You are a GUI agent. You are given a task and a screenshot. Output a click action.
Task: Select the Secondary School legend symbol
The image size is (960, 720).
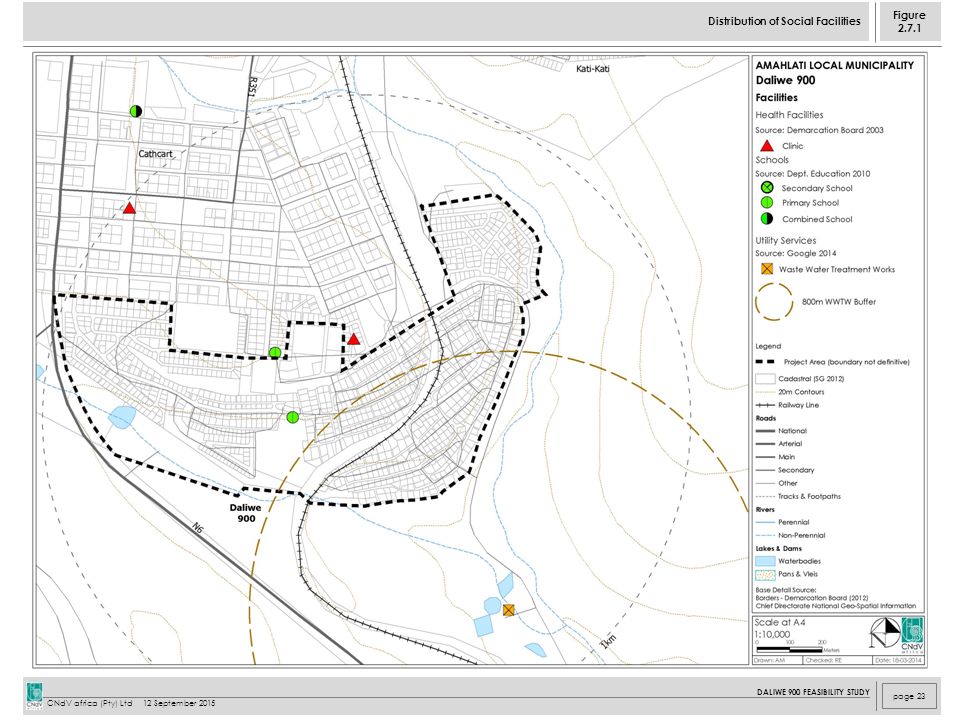click(x=767, y=187)
